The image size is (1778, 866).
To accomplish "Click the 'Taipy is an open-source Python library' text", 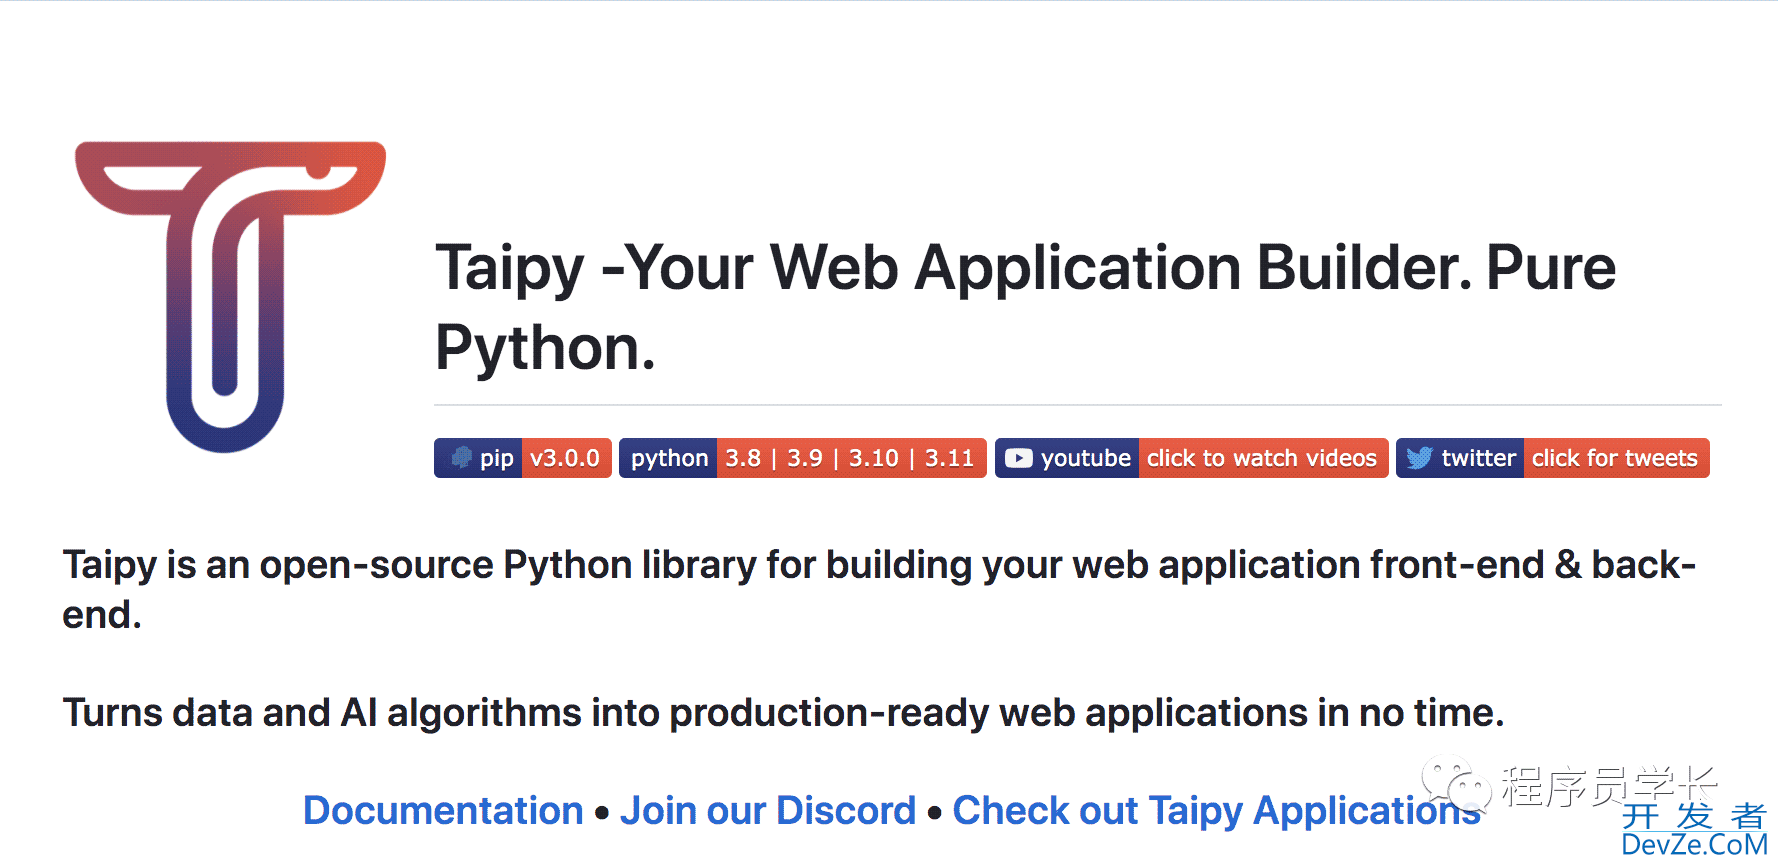I will pyautogui.click(x=879, y=589).
